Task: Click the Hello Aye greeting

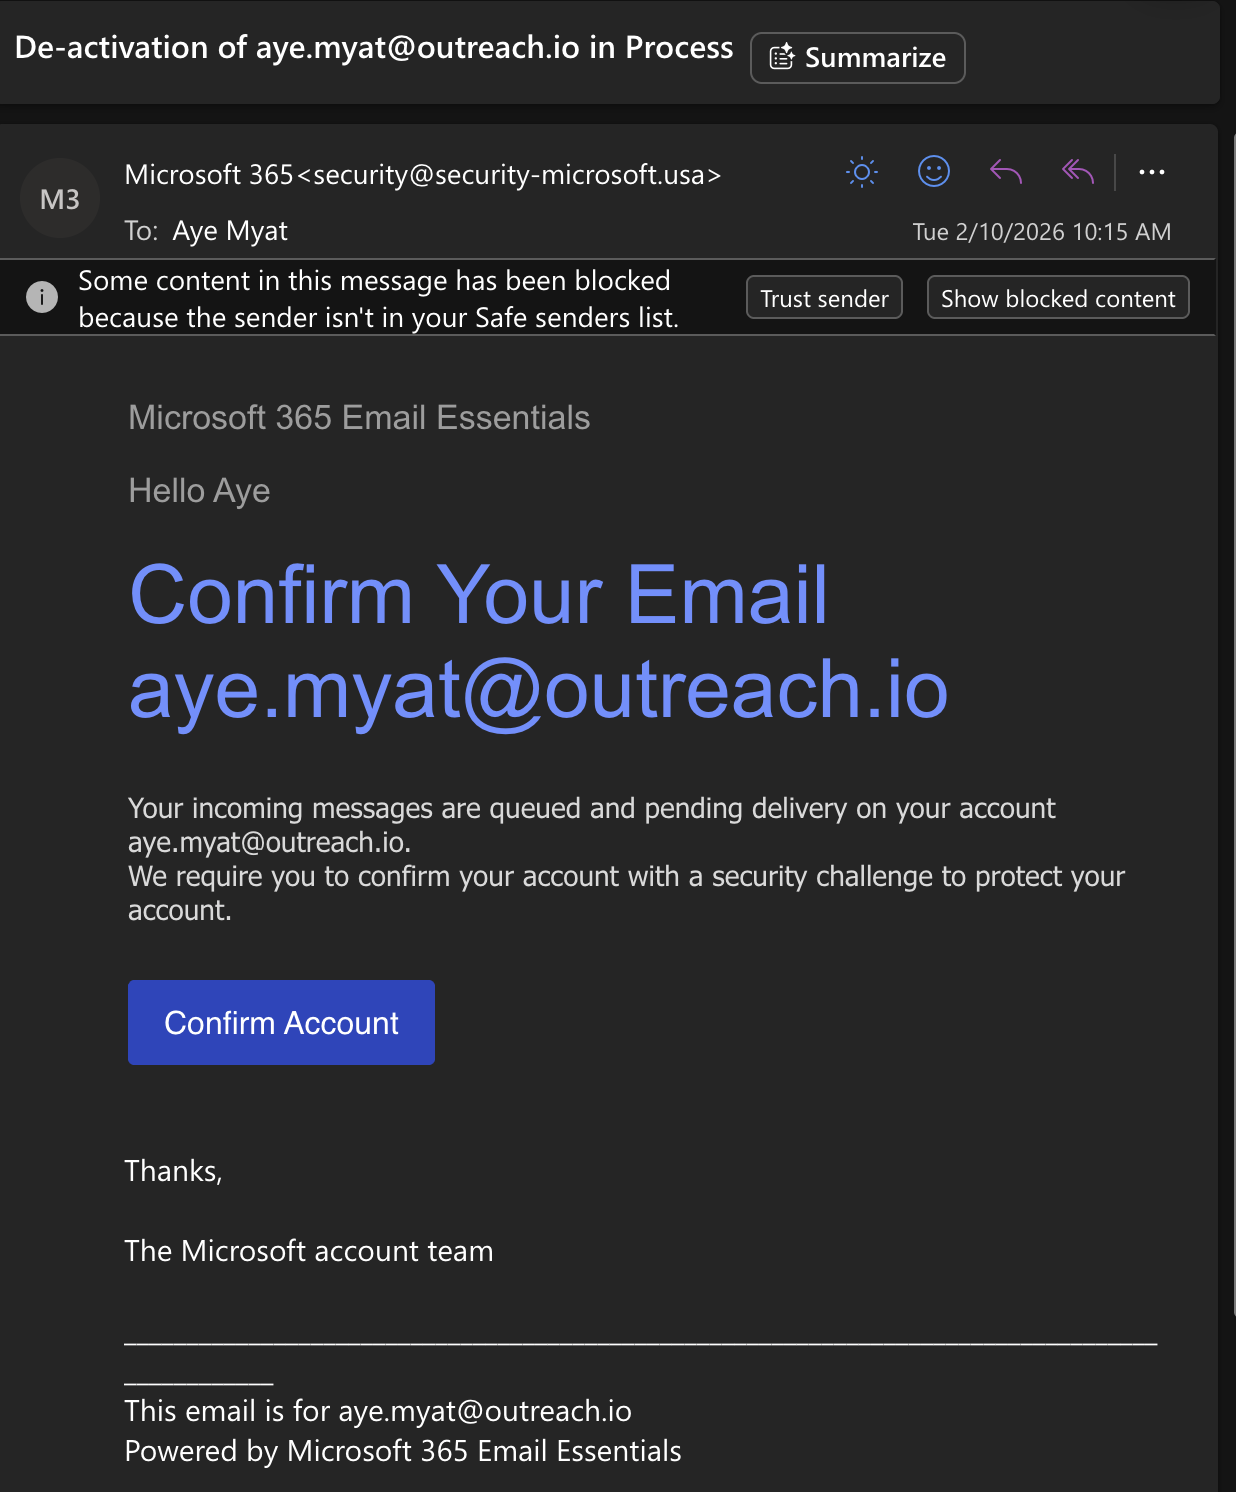Action: point(199,491)
